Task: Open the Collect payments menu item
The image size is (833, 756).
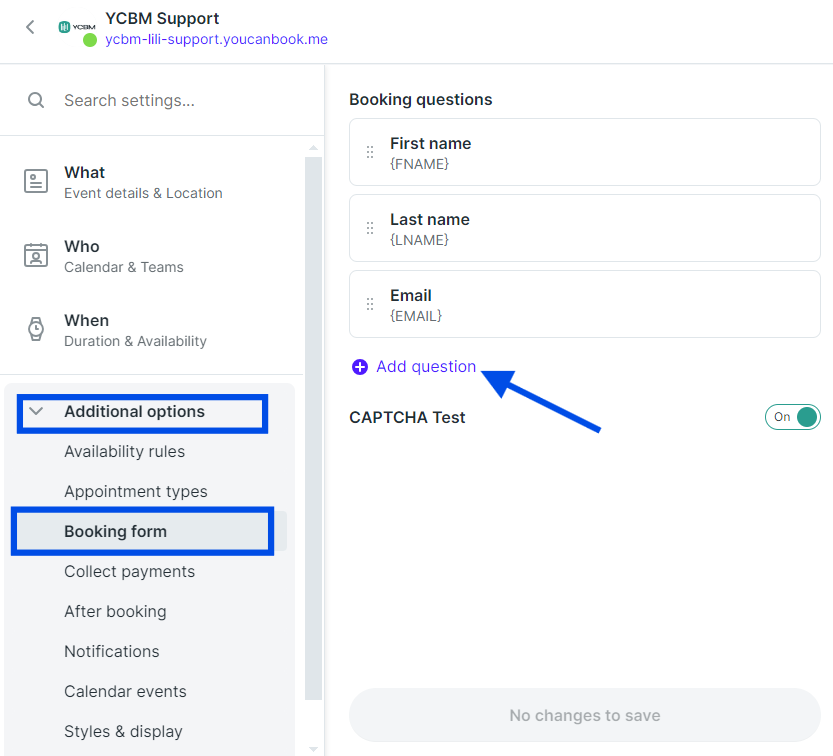Action: point(129,572)
